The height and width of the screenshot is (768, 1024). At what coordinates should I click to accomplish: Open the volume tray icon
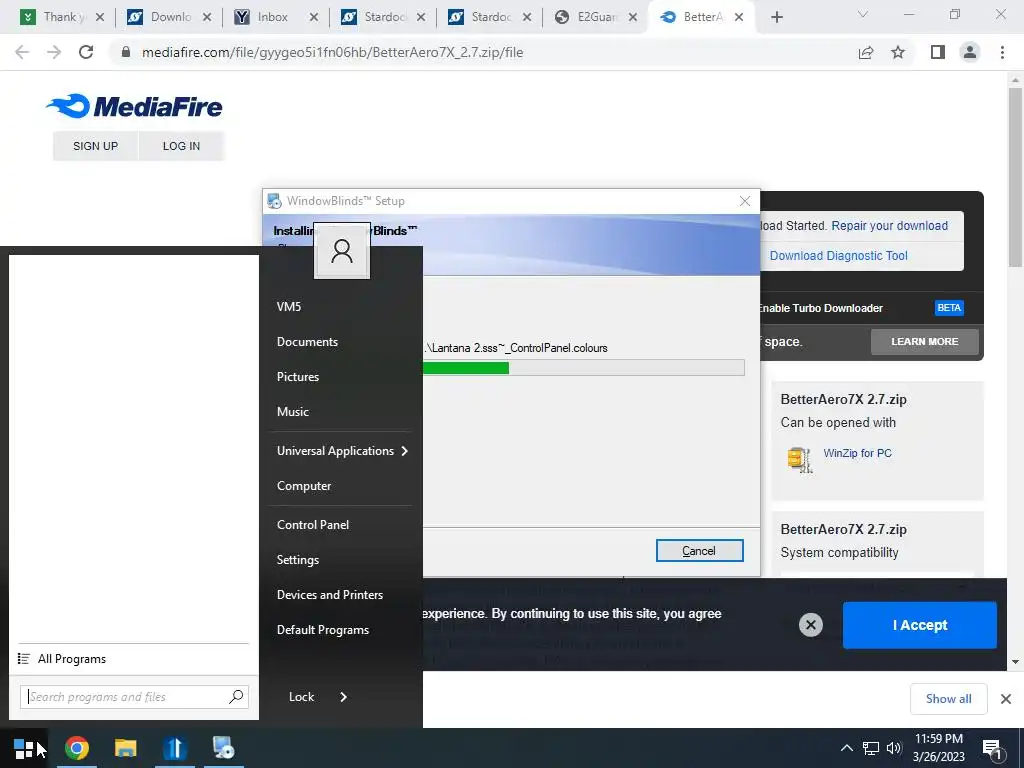[x=894, y=748]
